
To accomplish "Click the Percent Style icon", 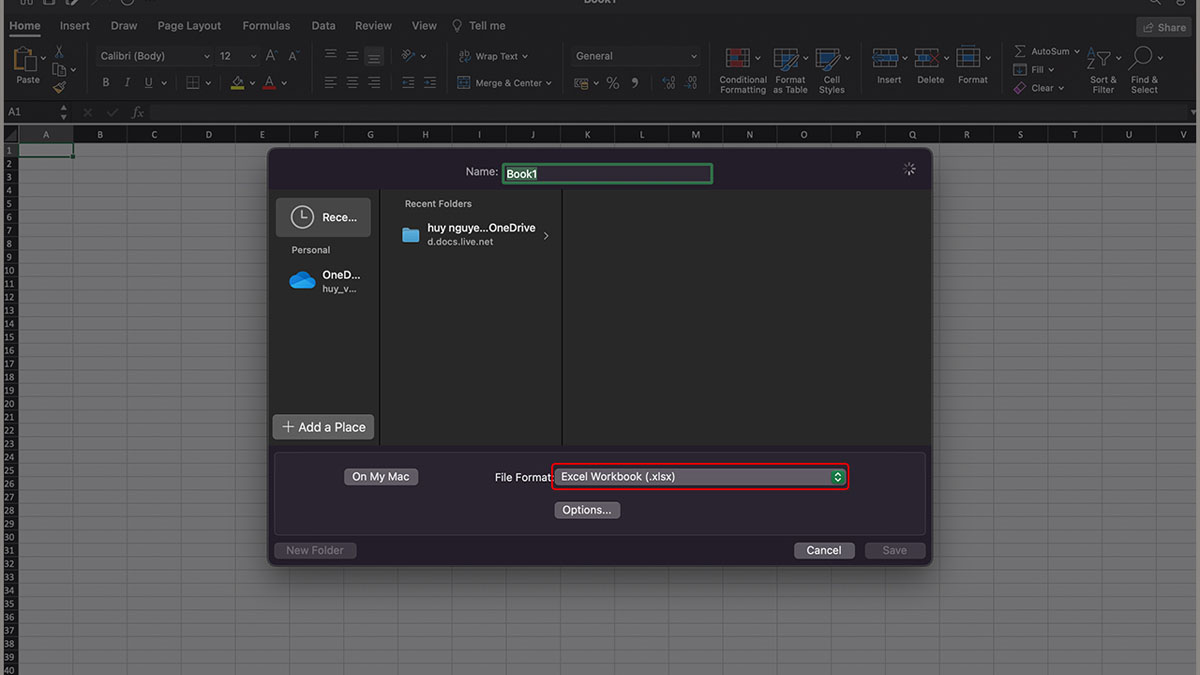I will tap(613, 84).
